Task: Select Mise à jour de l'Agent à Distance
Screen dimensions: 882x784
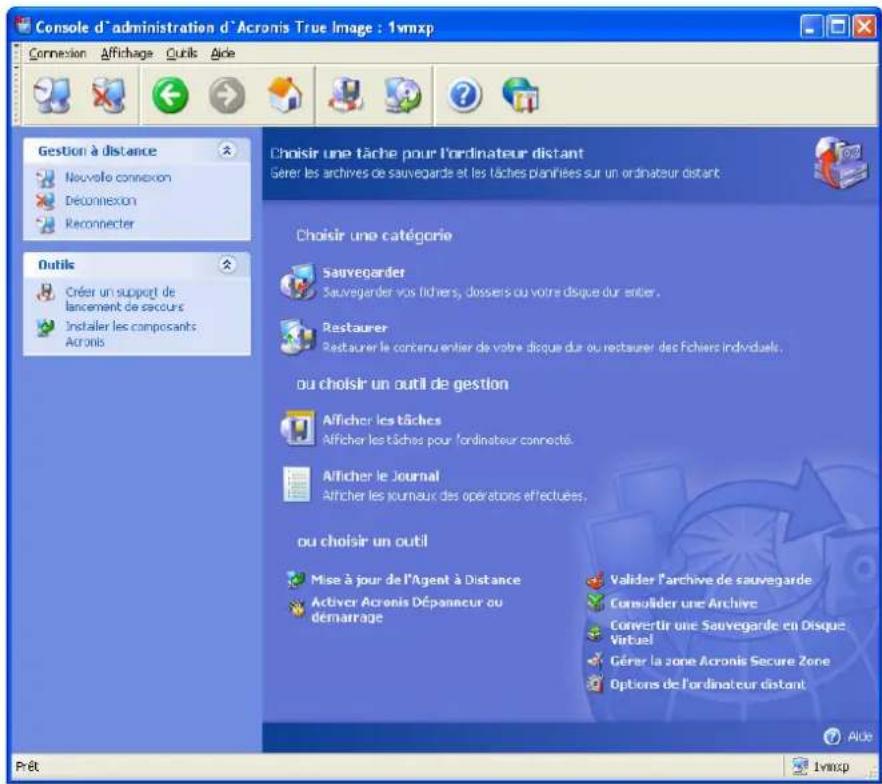Action: [416, 580]
